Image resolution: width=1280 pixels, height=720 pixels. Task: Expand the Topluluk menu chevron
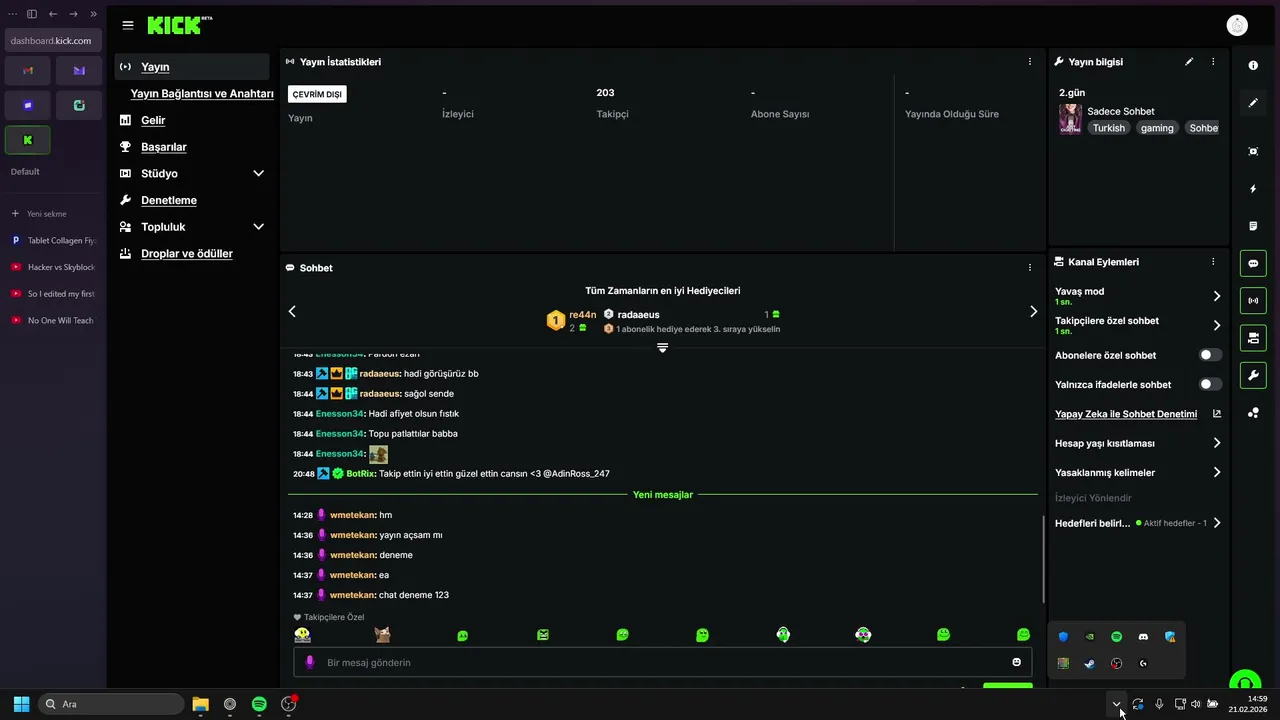tap(258, 227)
